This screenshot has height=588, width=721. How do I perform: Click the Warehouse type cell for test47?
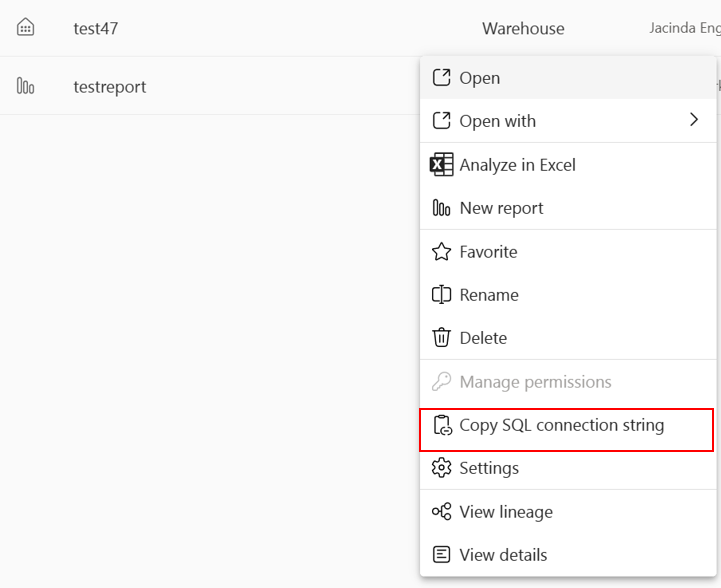pos(523,29)
